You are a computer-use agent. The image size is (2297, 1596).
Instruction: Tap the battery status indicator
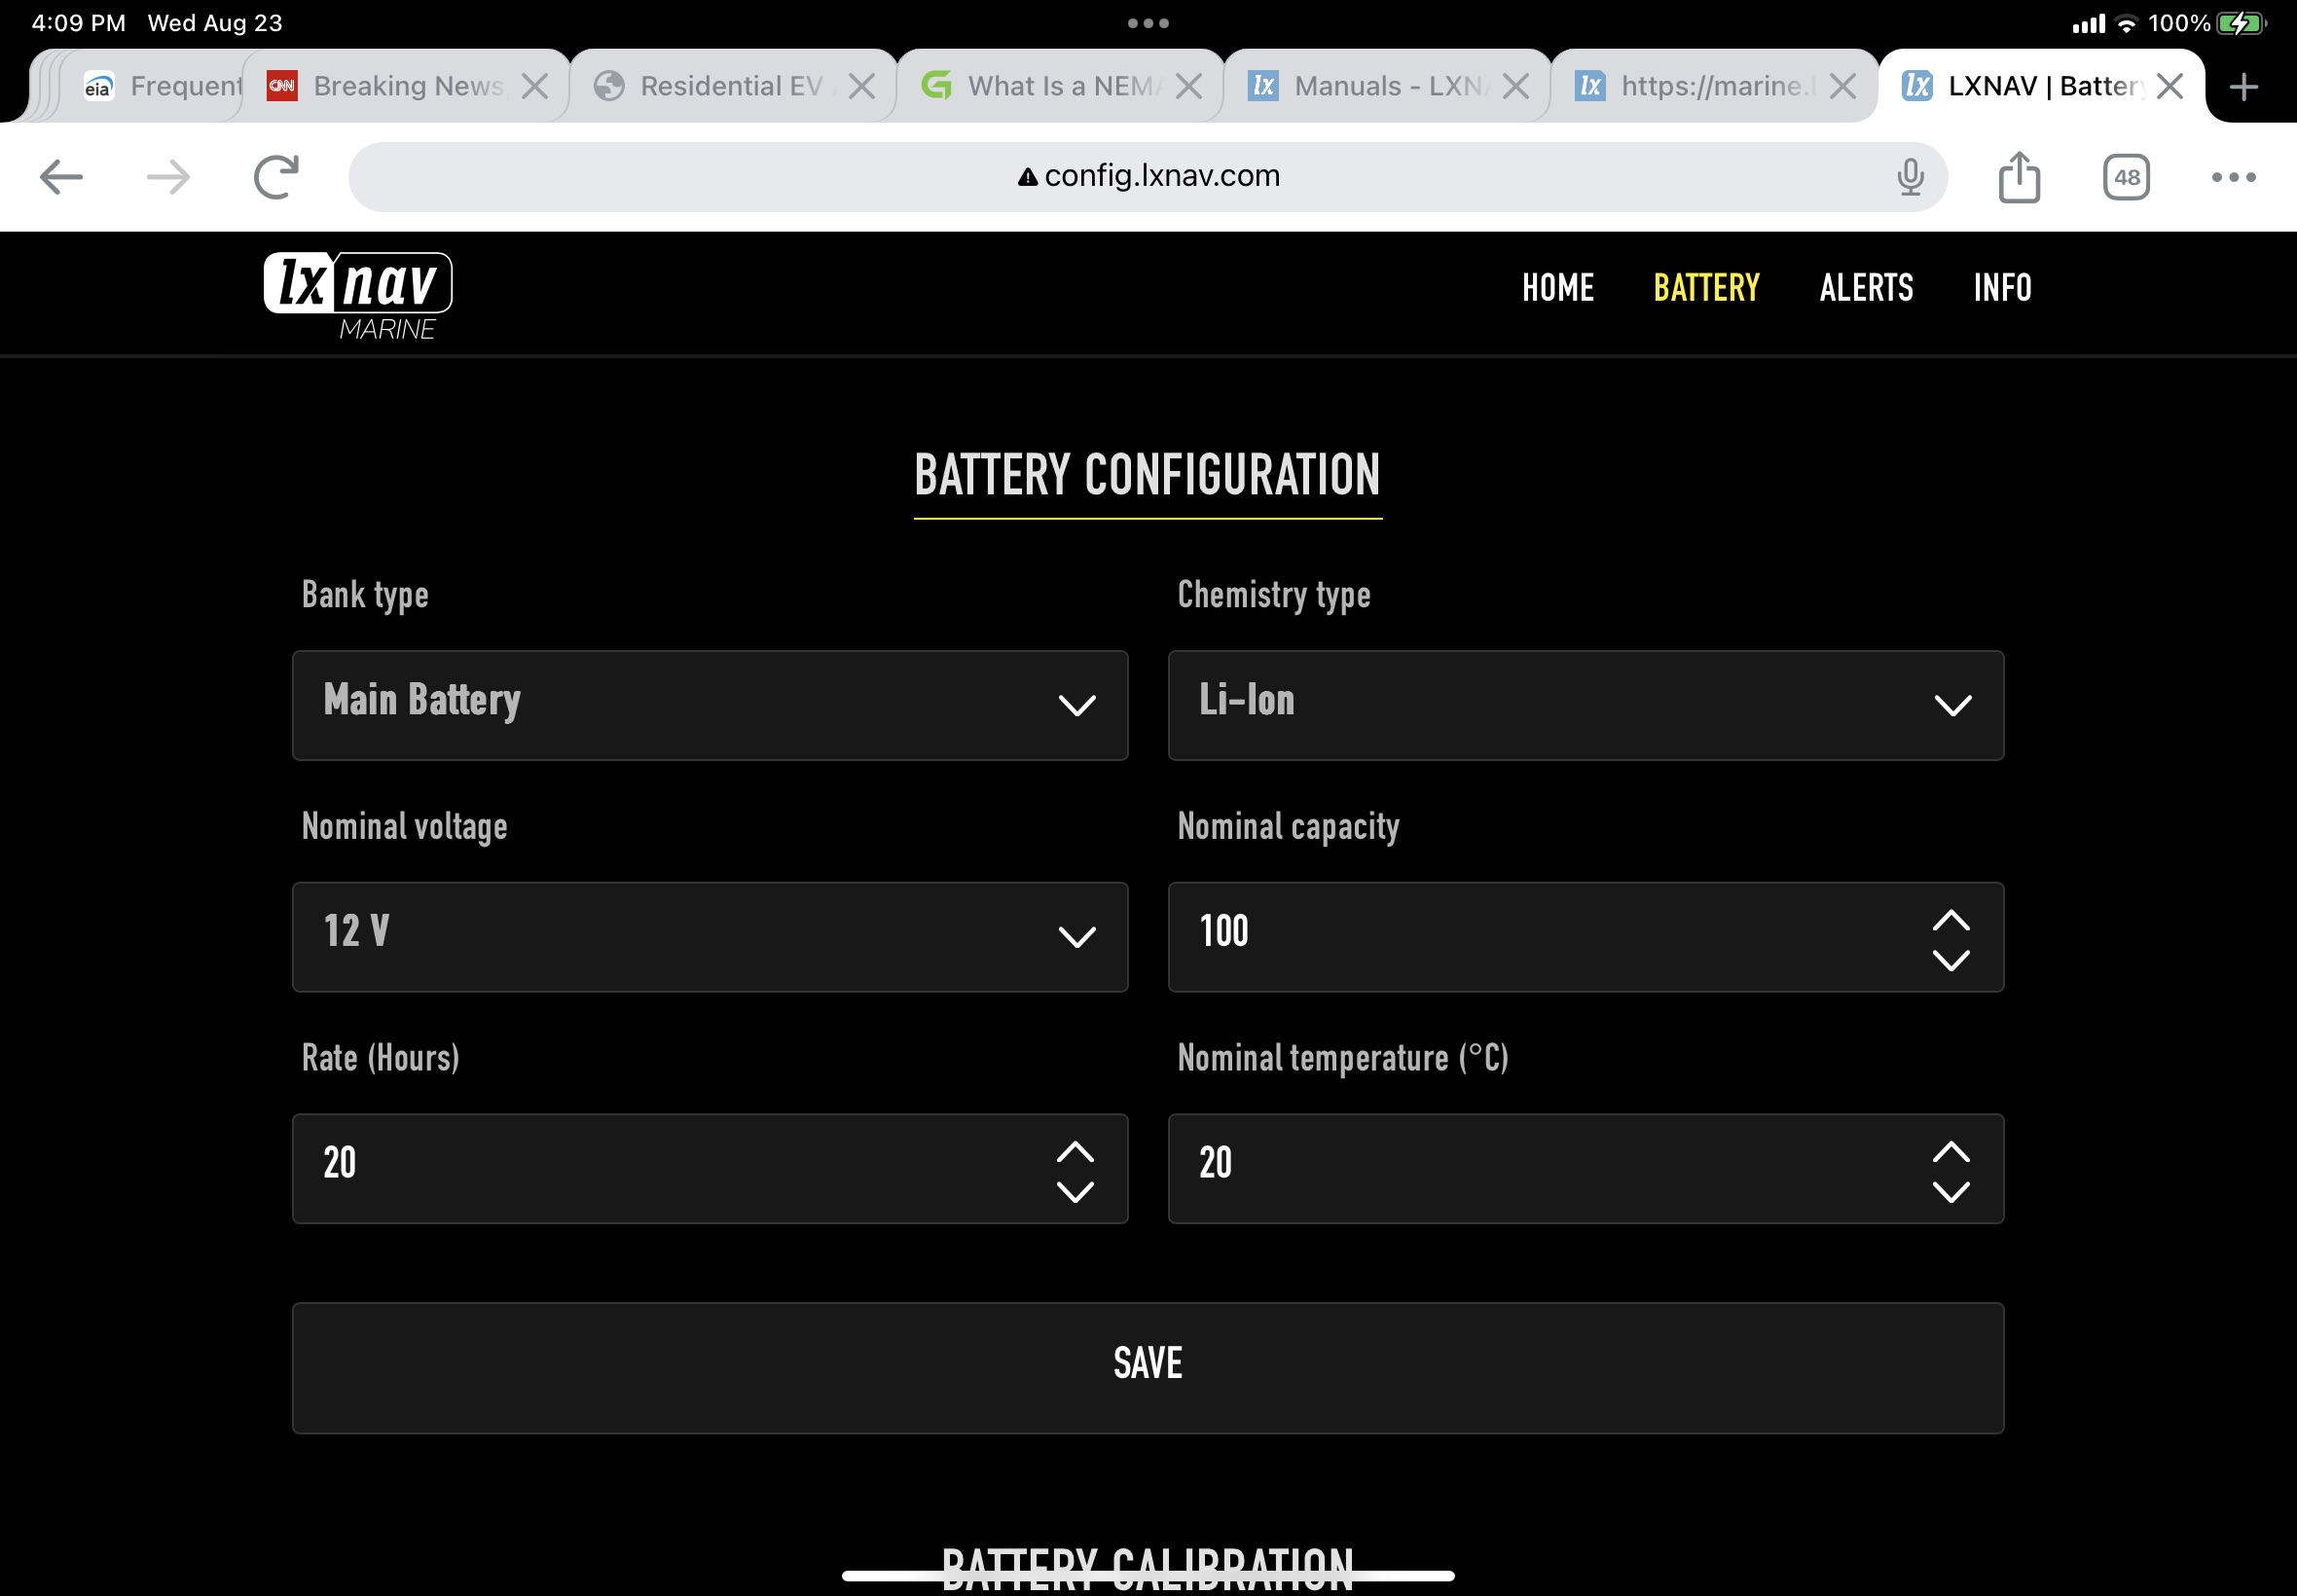pos(2240,23)
